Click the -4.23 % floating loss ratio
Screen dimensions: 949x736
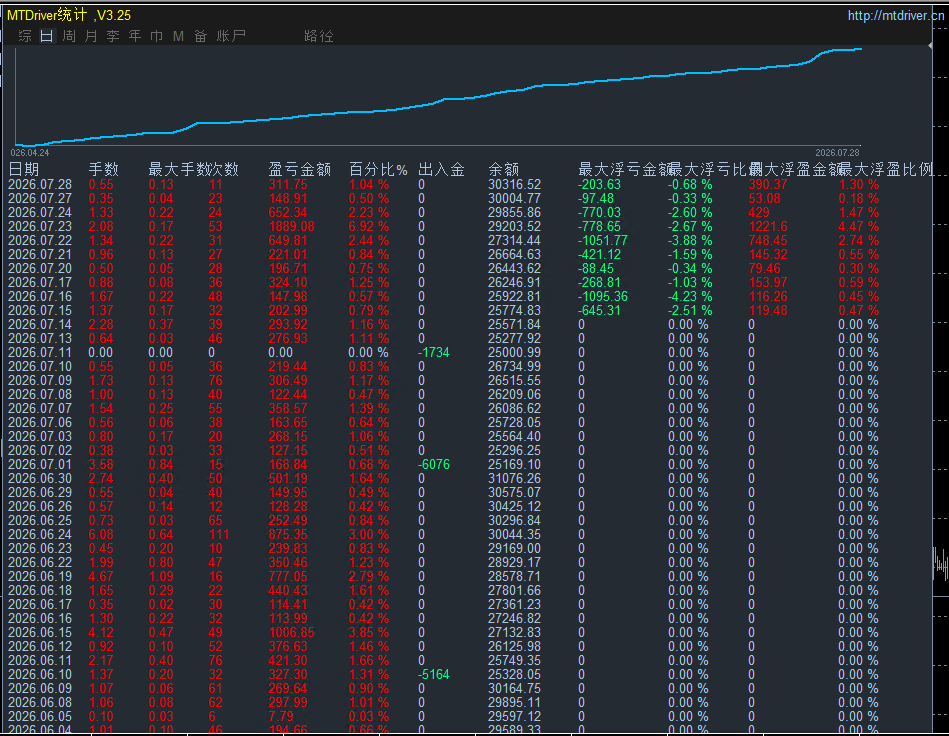(x=690, y=297)
